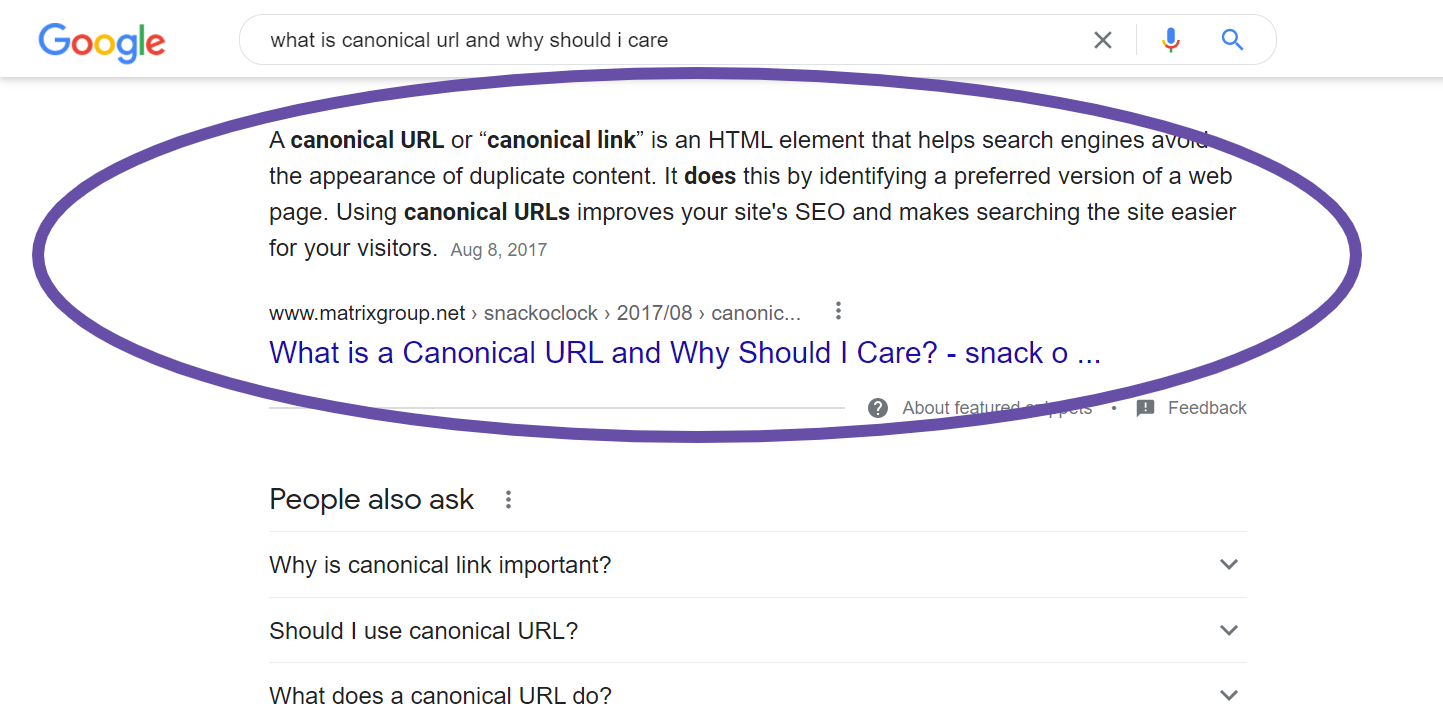This screenshot has height=710, width=1443.
Task: Open three-dot menu next to People also ask
Action: [x=508, y=499]
